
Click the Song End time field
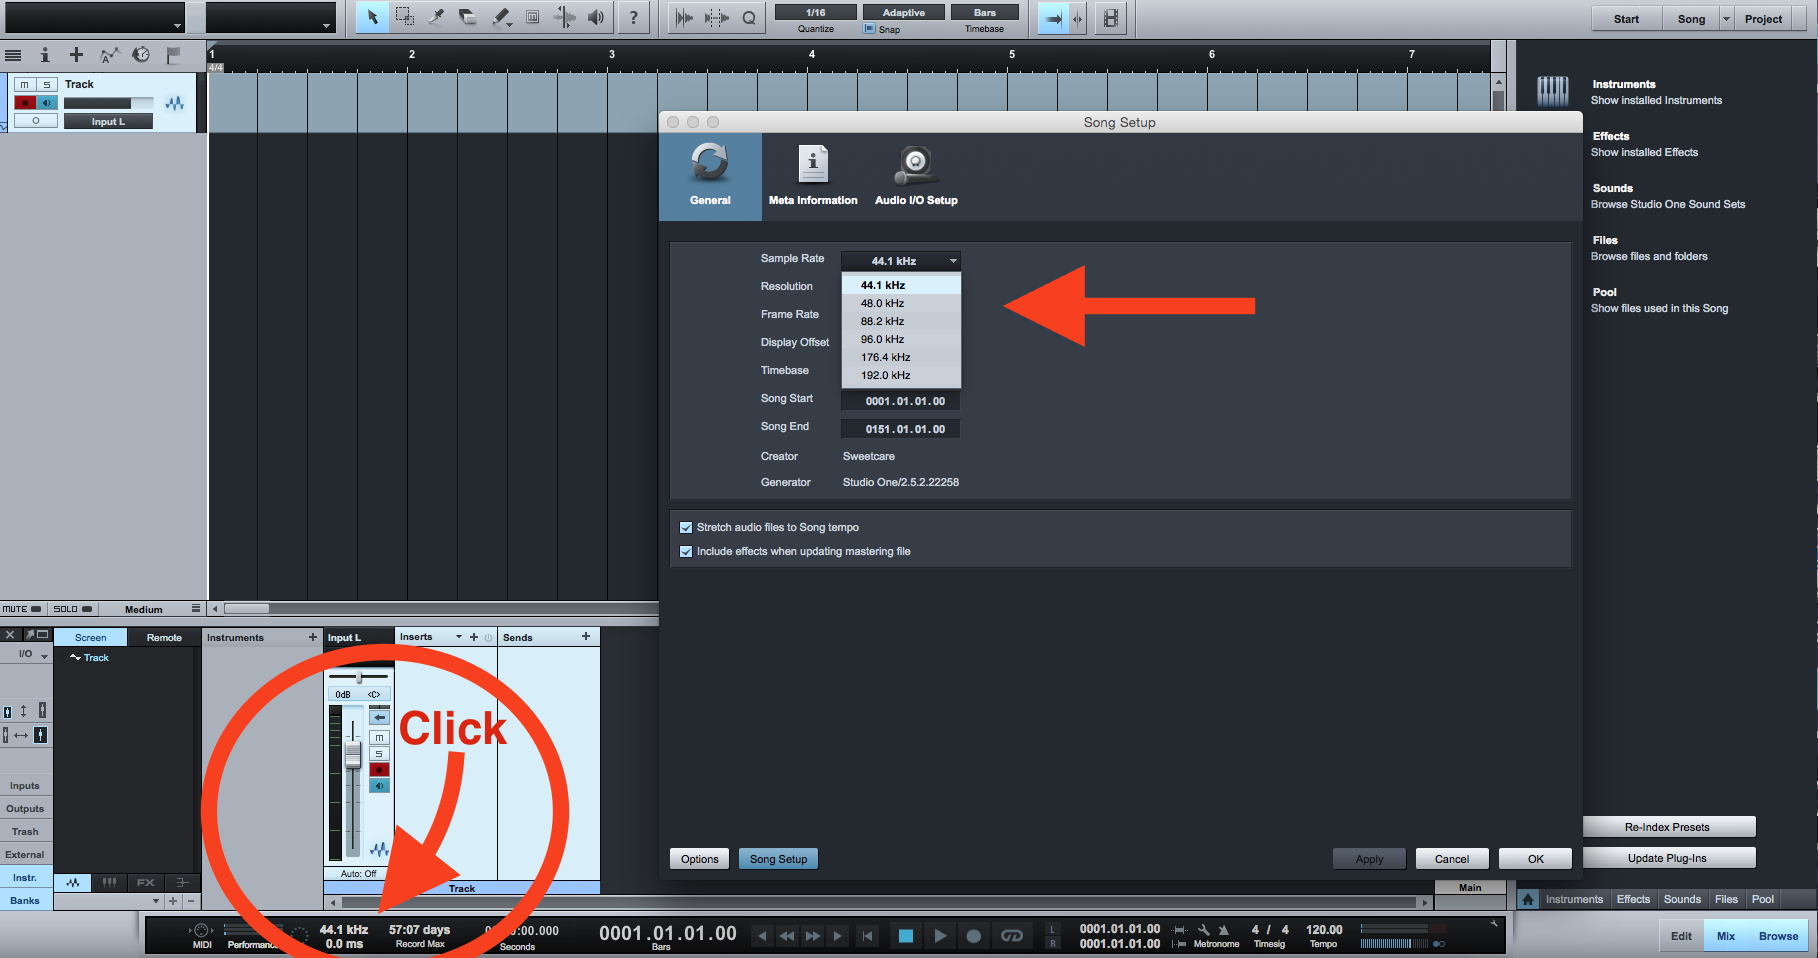[904, 429]
